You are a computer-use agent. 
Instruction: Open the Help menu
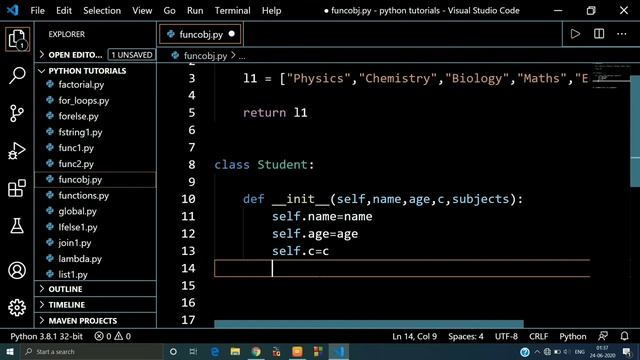tap(271, 10)
